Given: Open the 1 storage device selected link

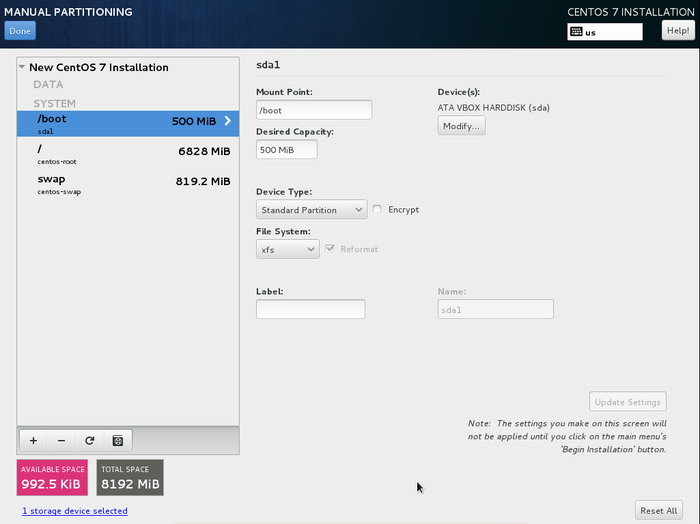Looking at the screenshot, I should [75, 511].
